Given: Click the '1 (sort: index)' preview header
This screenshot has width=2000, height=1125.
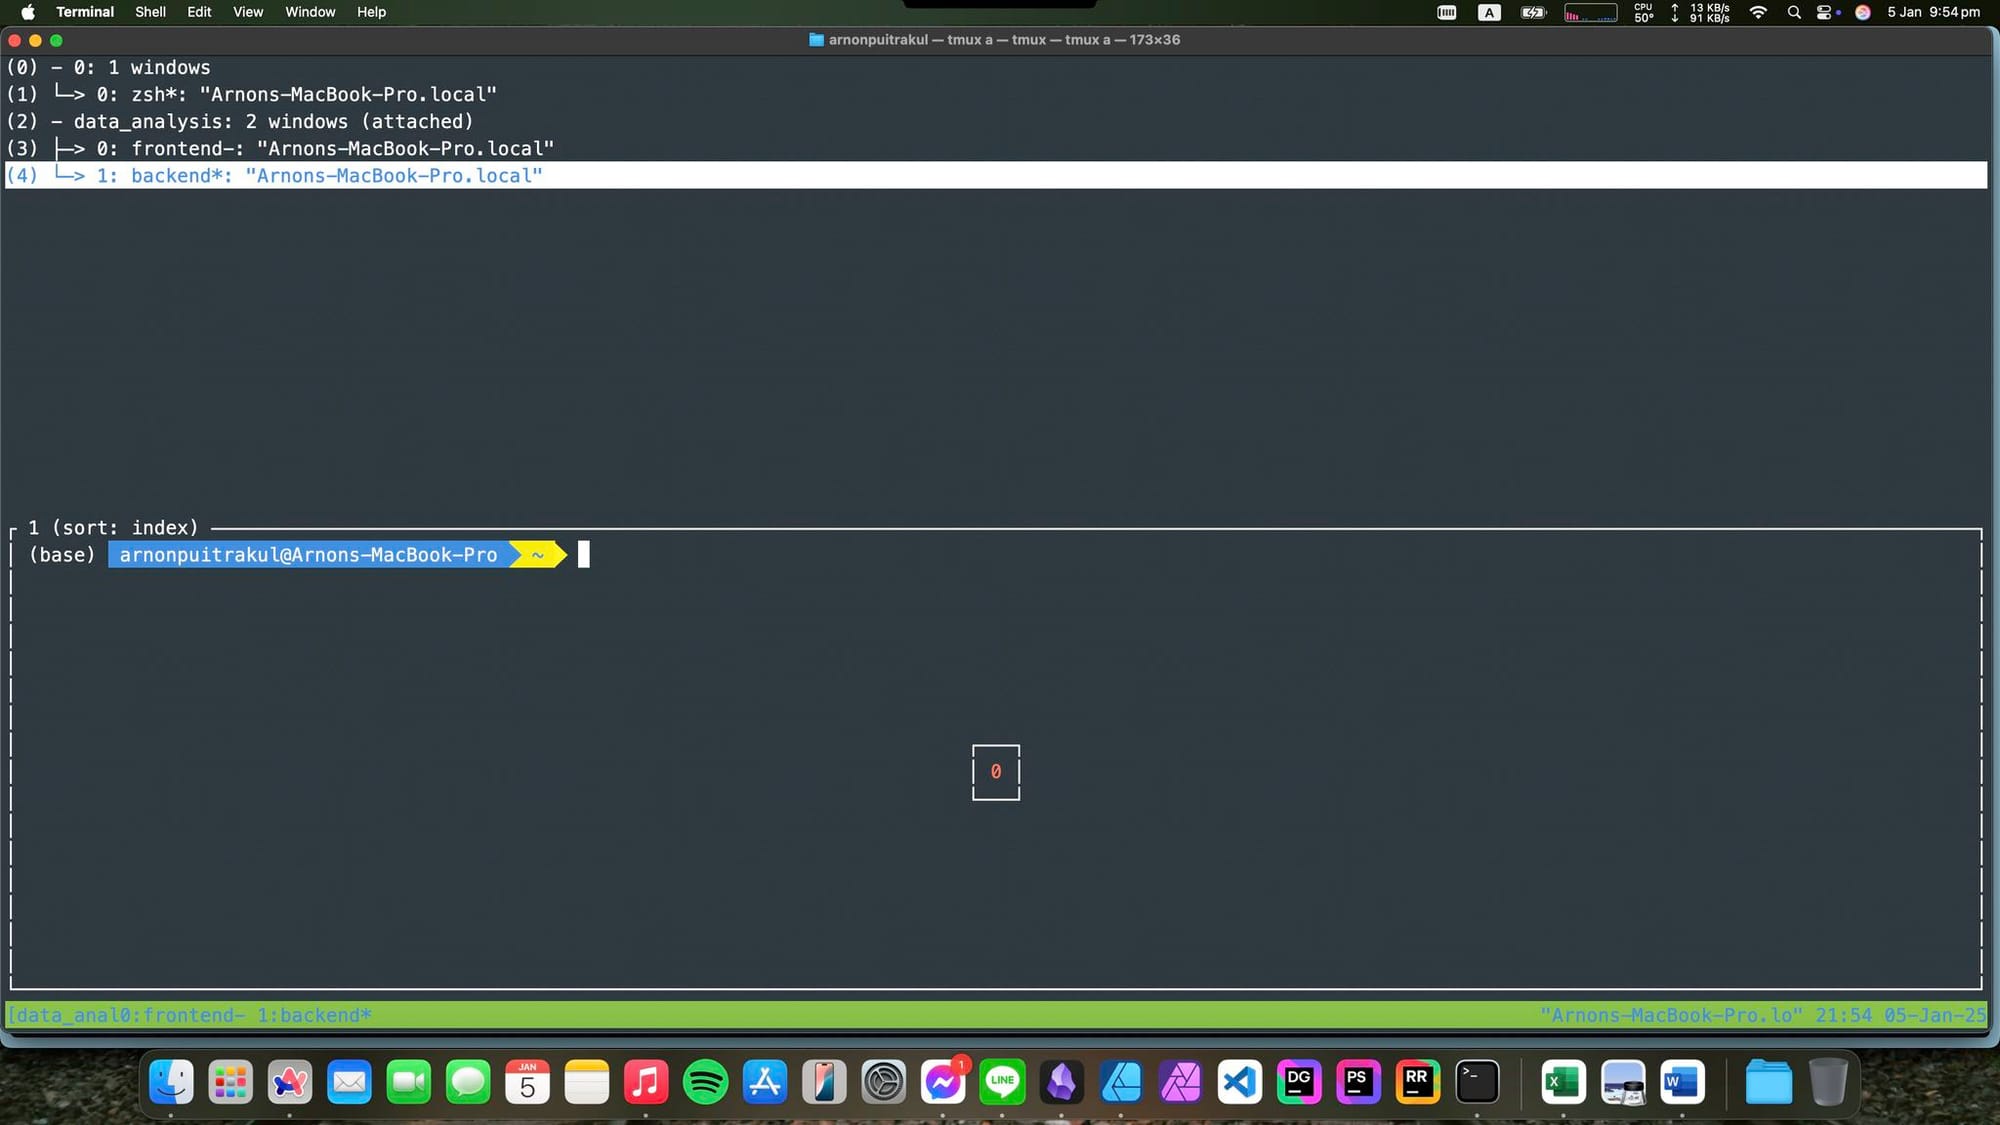Looking at the screenshot, I should point(113,527).
